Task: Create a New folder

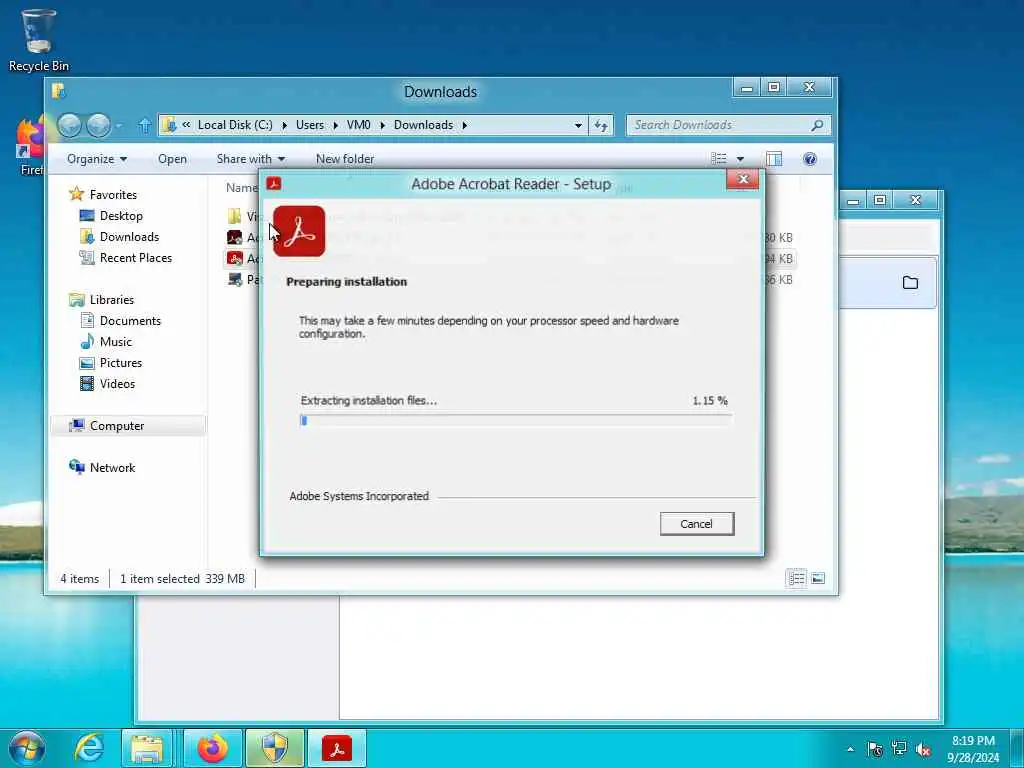Action: [x=345, y=159]
